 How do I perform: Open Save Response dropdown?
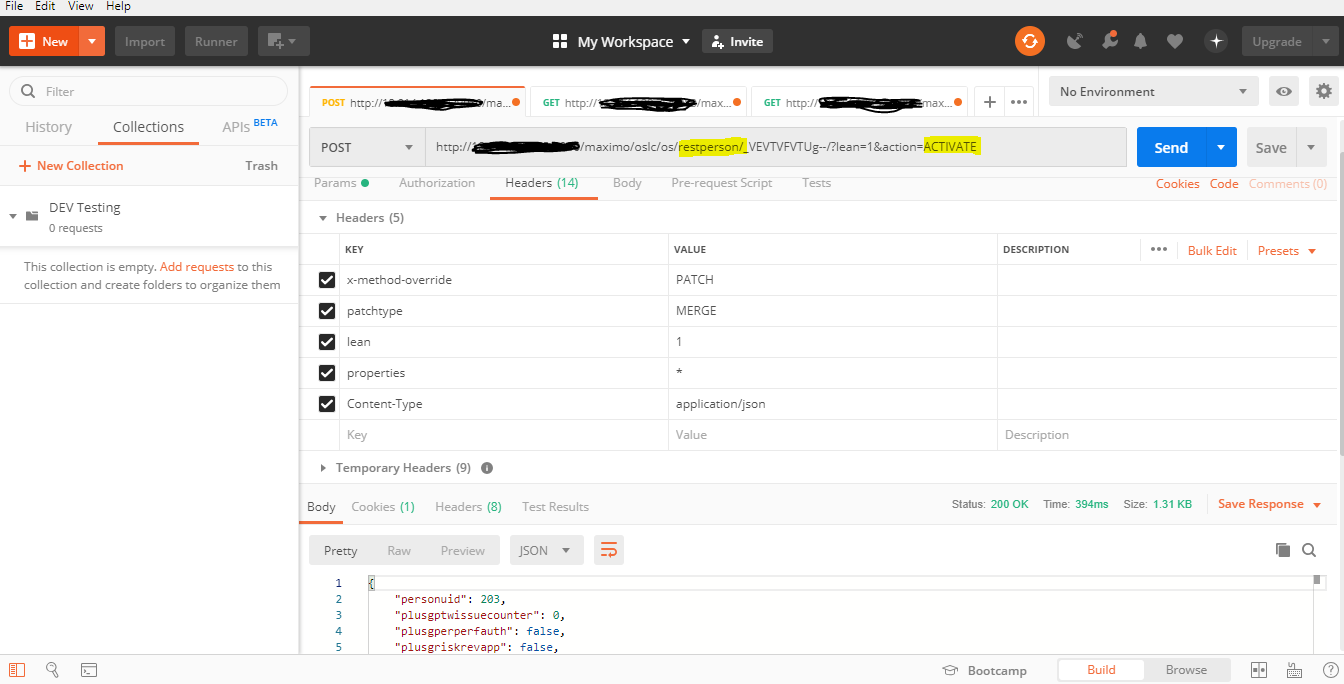pyautogui.click(x=1270, y=504)
